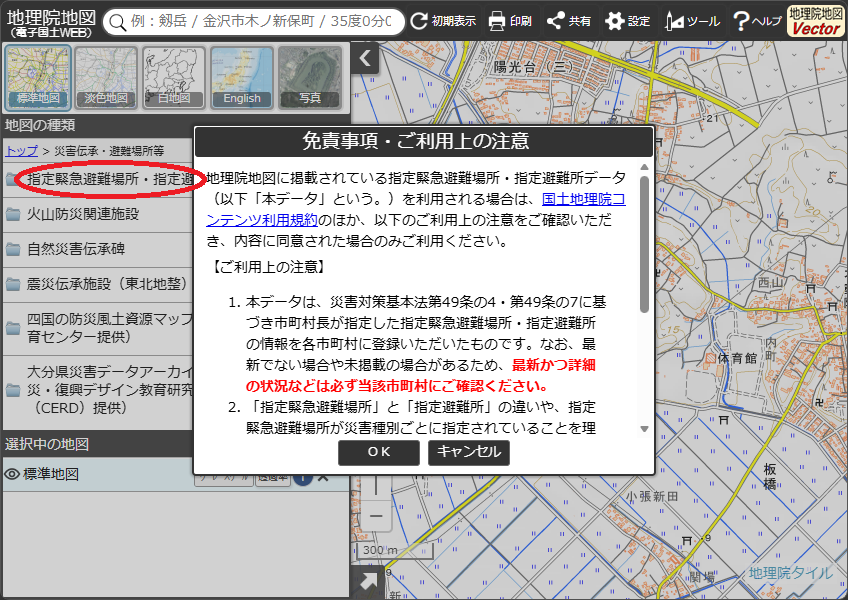
Task: Click the 初期表示 reset view button
Action: click(x=443, y=21)
